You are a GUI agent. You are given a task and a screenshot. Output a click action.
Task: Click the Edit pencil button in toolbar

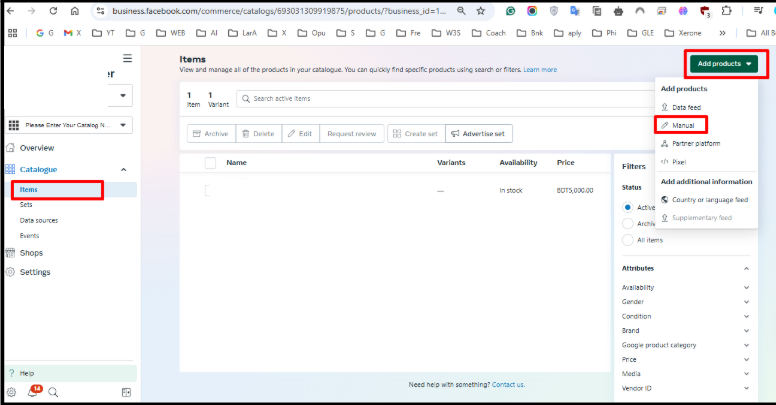301,133
